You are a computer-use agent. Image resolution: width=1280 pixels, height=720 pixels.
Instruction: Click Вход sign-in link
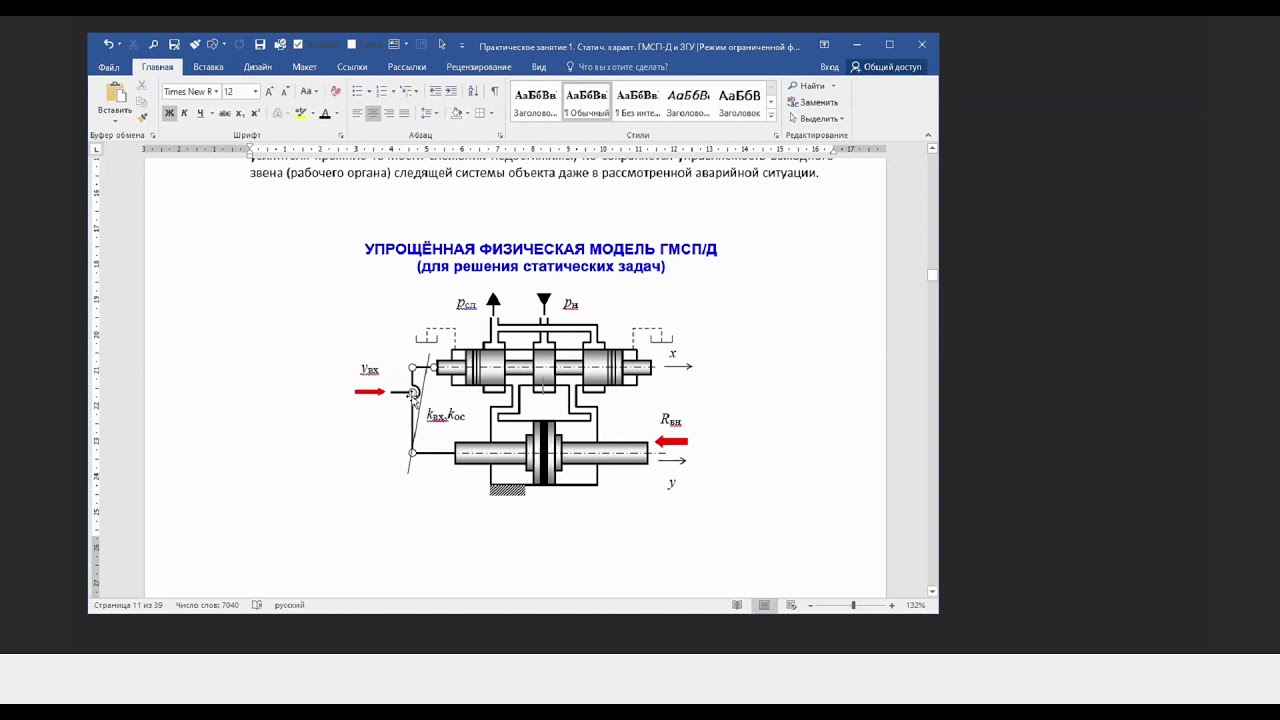830,67
